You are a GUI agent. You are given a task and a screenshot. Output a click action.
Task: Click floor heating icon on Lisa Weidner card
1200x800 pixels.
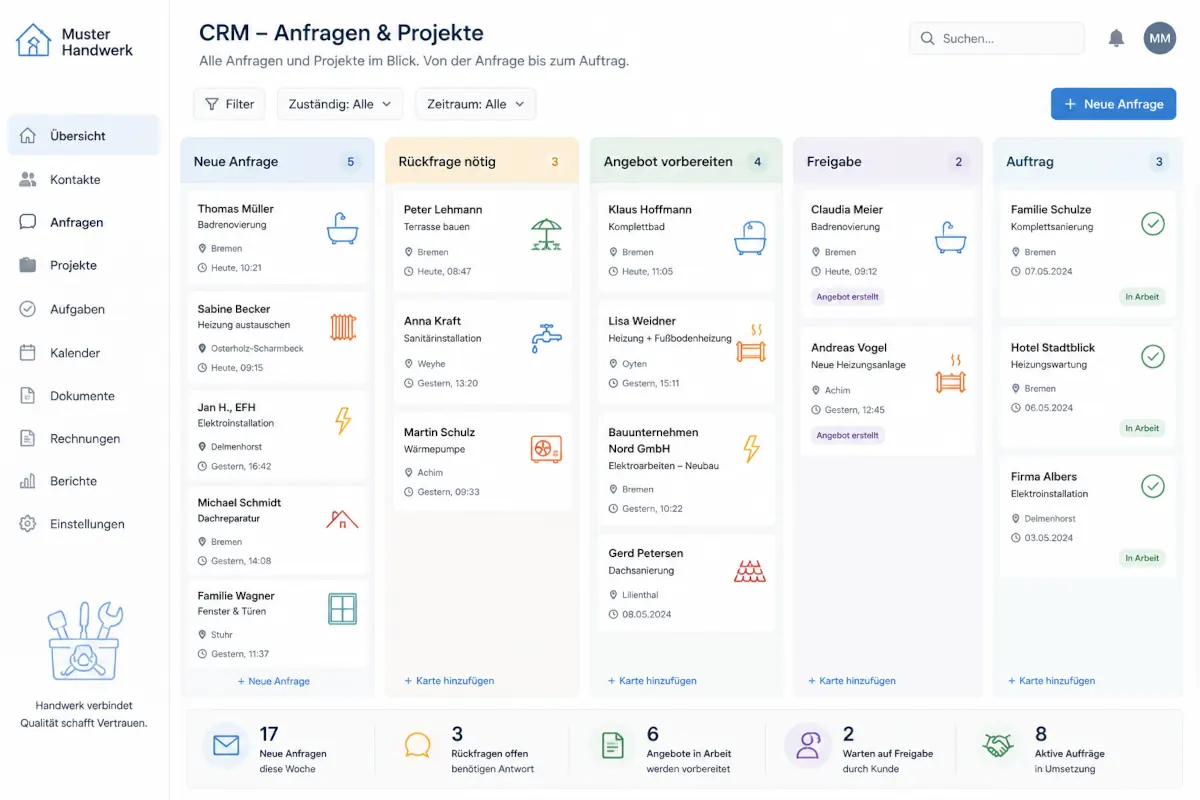pyautogui.click(x=750, y=342)
